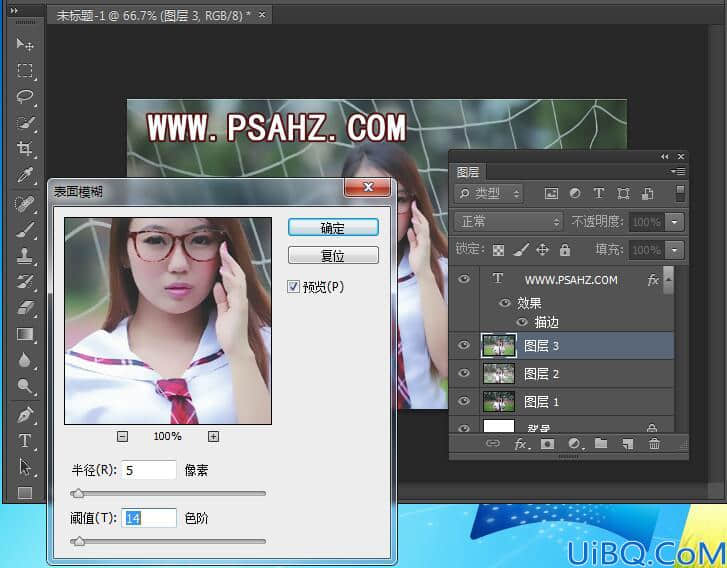Select the Horizontal Type tool
The height and width of the screenshot is (568, 727).
point(25,440)
